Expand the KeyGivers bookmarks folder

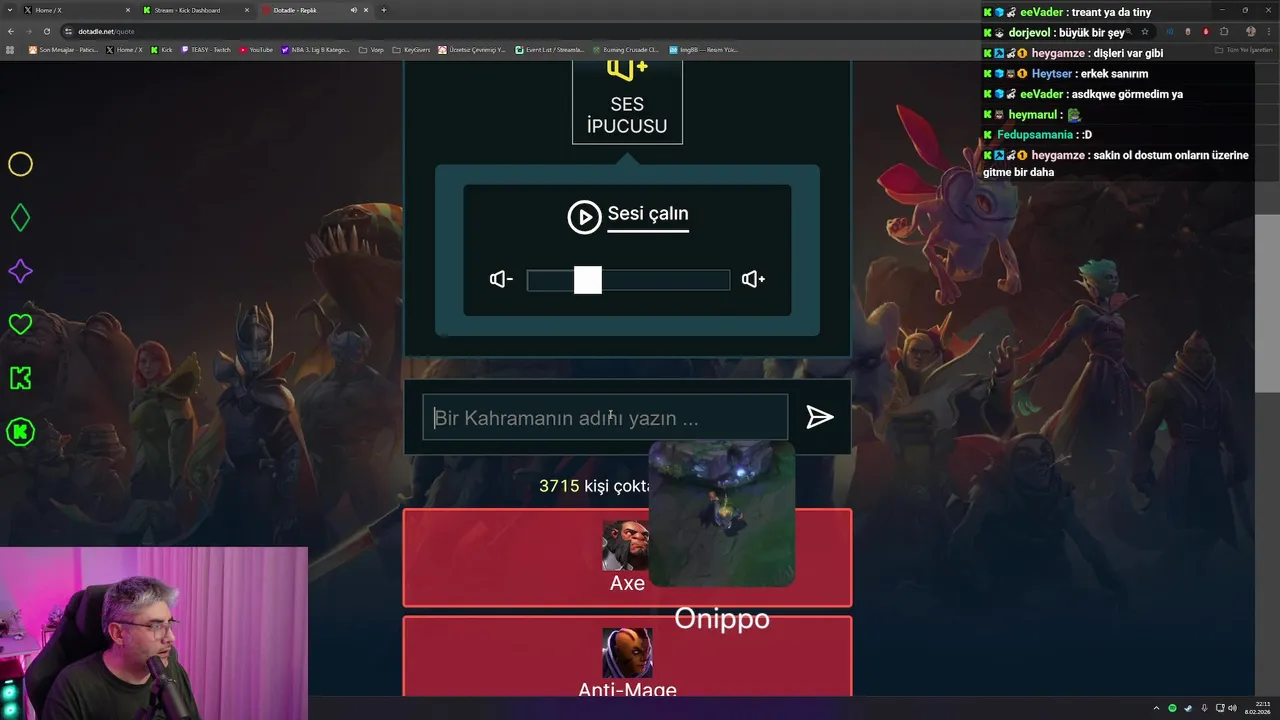point(410,49)
